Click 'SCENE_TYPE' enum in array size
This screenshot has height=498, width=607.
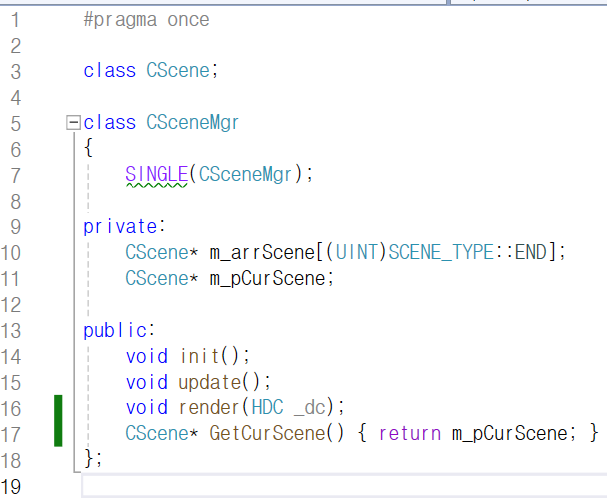click(x=441, y=252)
